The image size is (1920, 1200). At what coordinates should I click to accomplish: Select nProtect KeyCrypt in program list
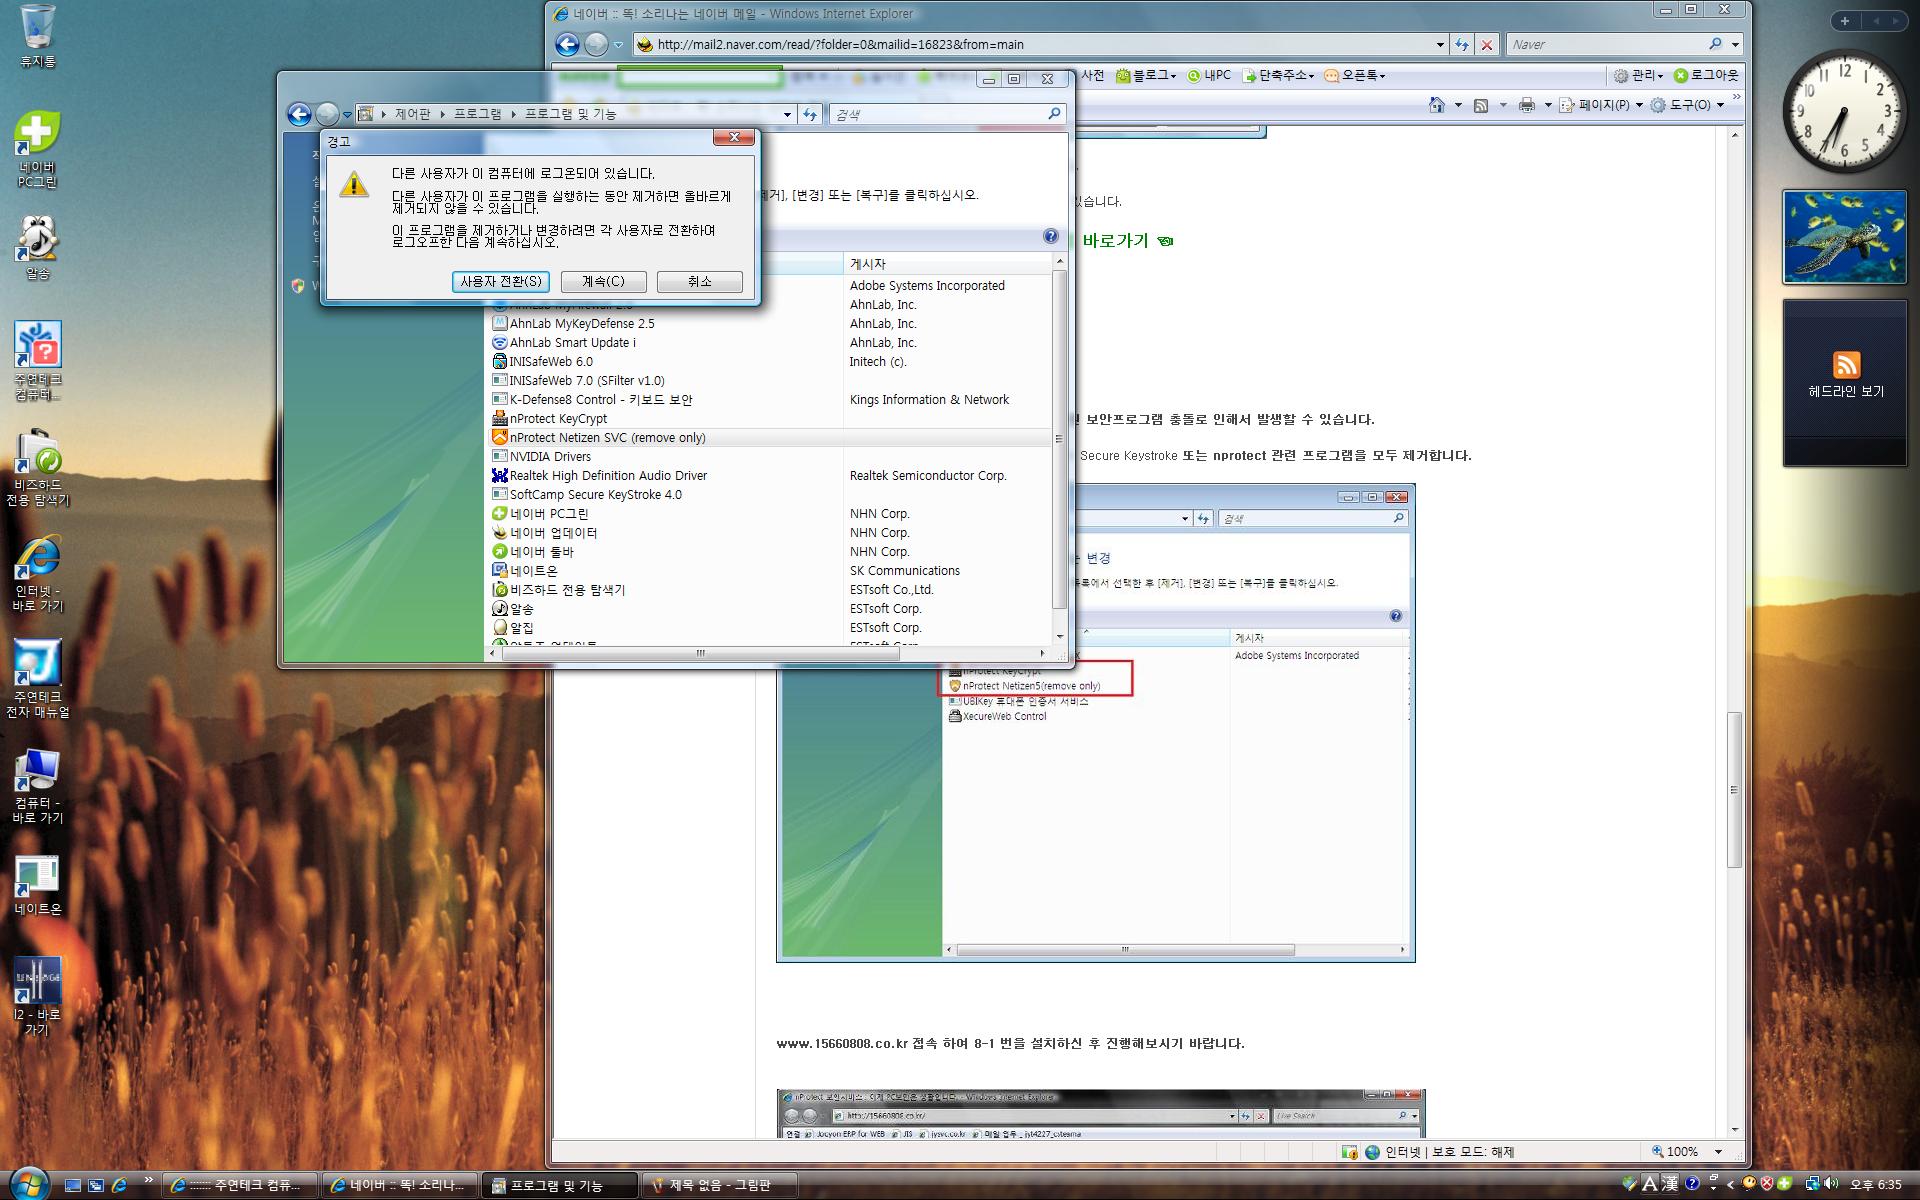769,419
